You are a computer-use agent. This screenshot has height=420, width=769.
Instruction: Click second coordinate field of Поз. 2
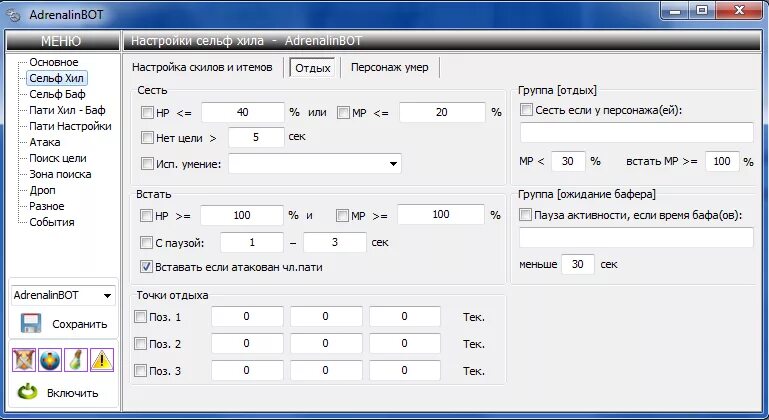[x=326, y=343]
